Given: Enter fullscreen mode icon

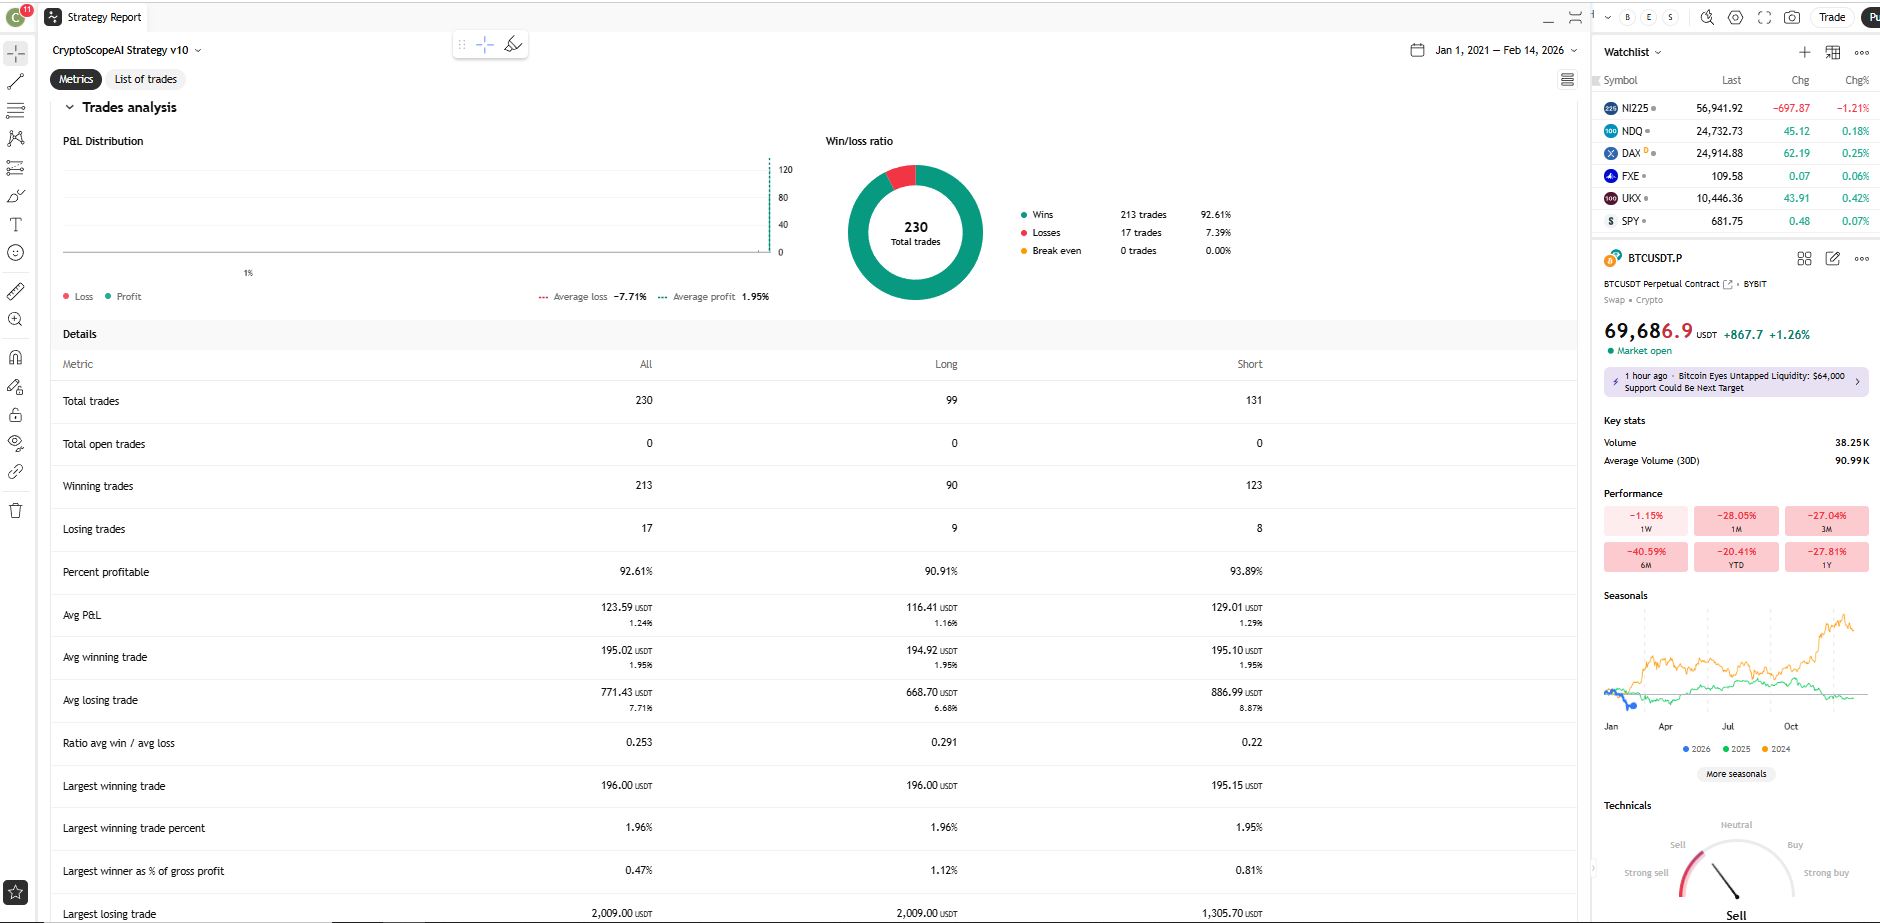Looking at the screenshot, I should [1764, 17].
